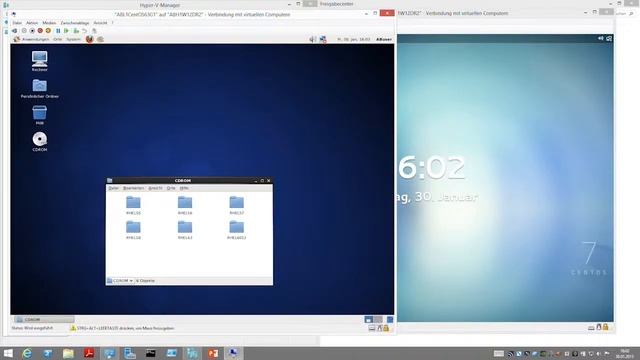This screenshot has width=640, height=360.
Task: Open the Aktion menu
Action: 32,23
